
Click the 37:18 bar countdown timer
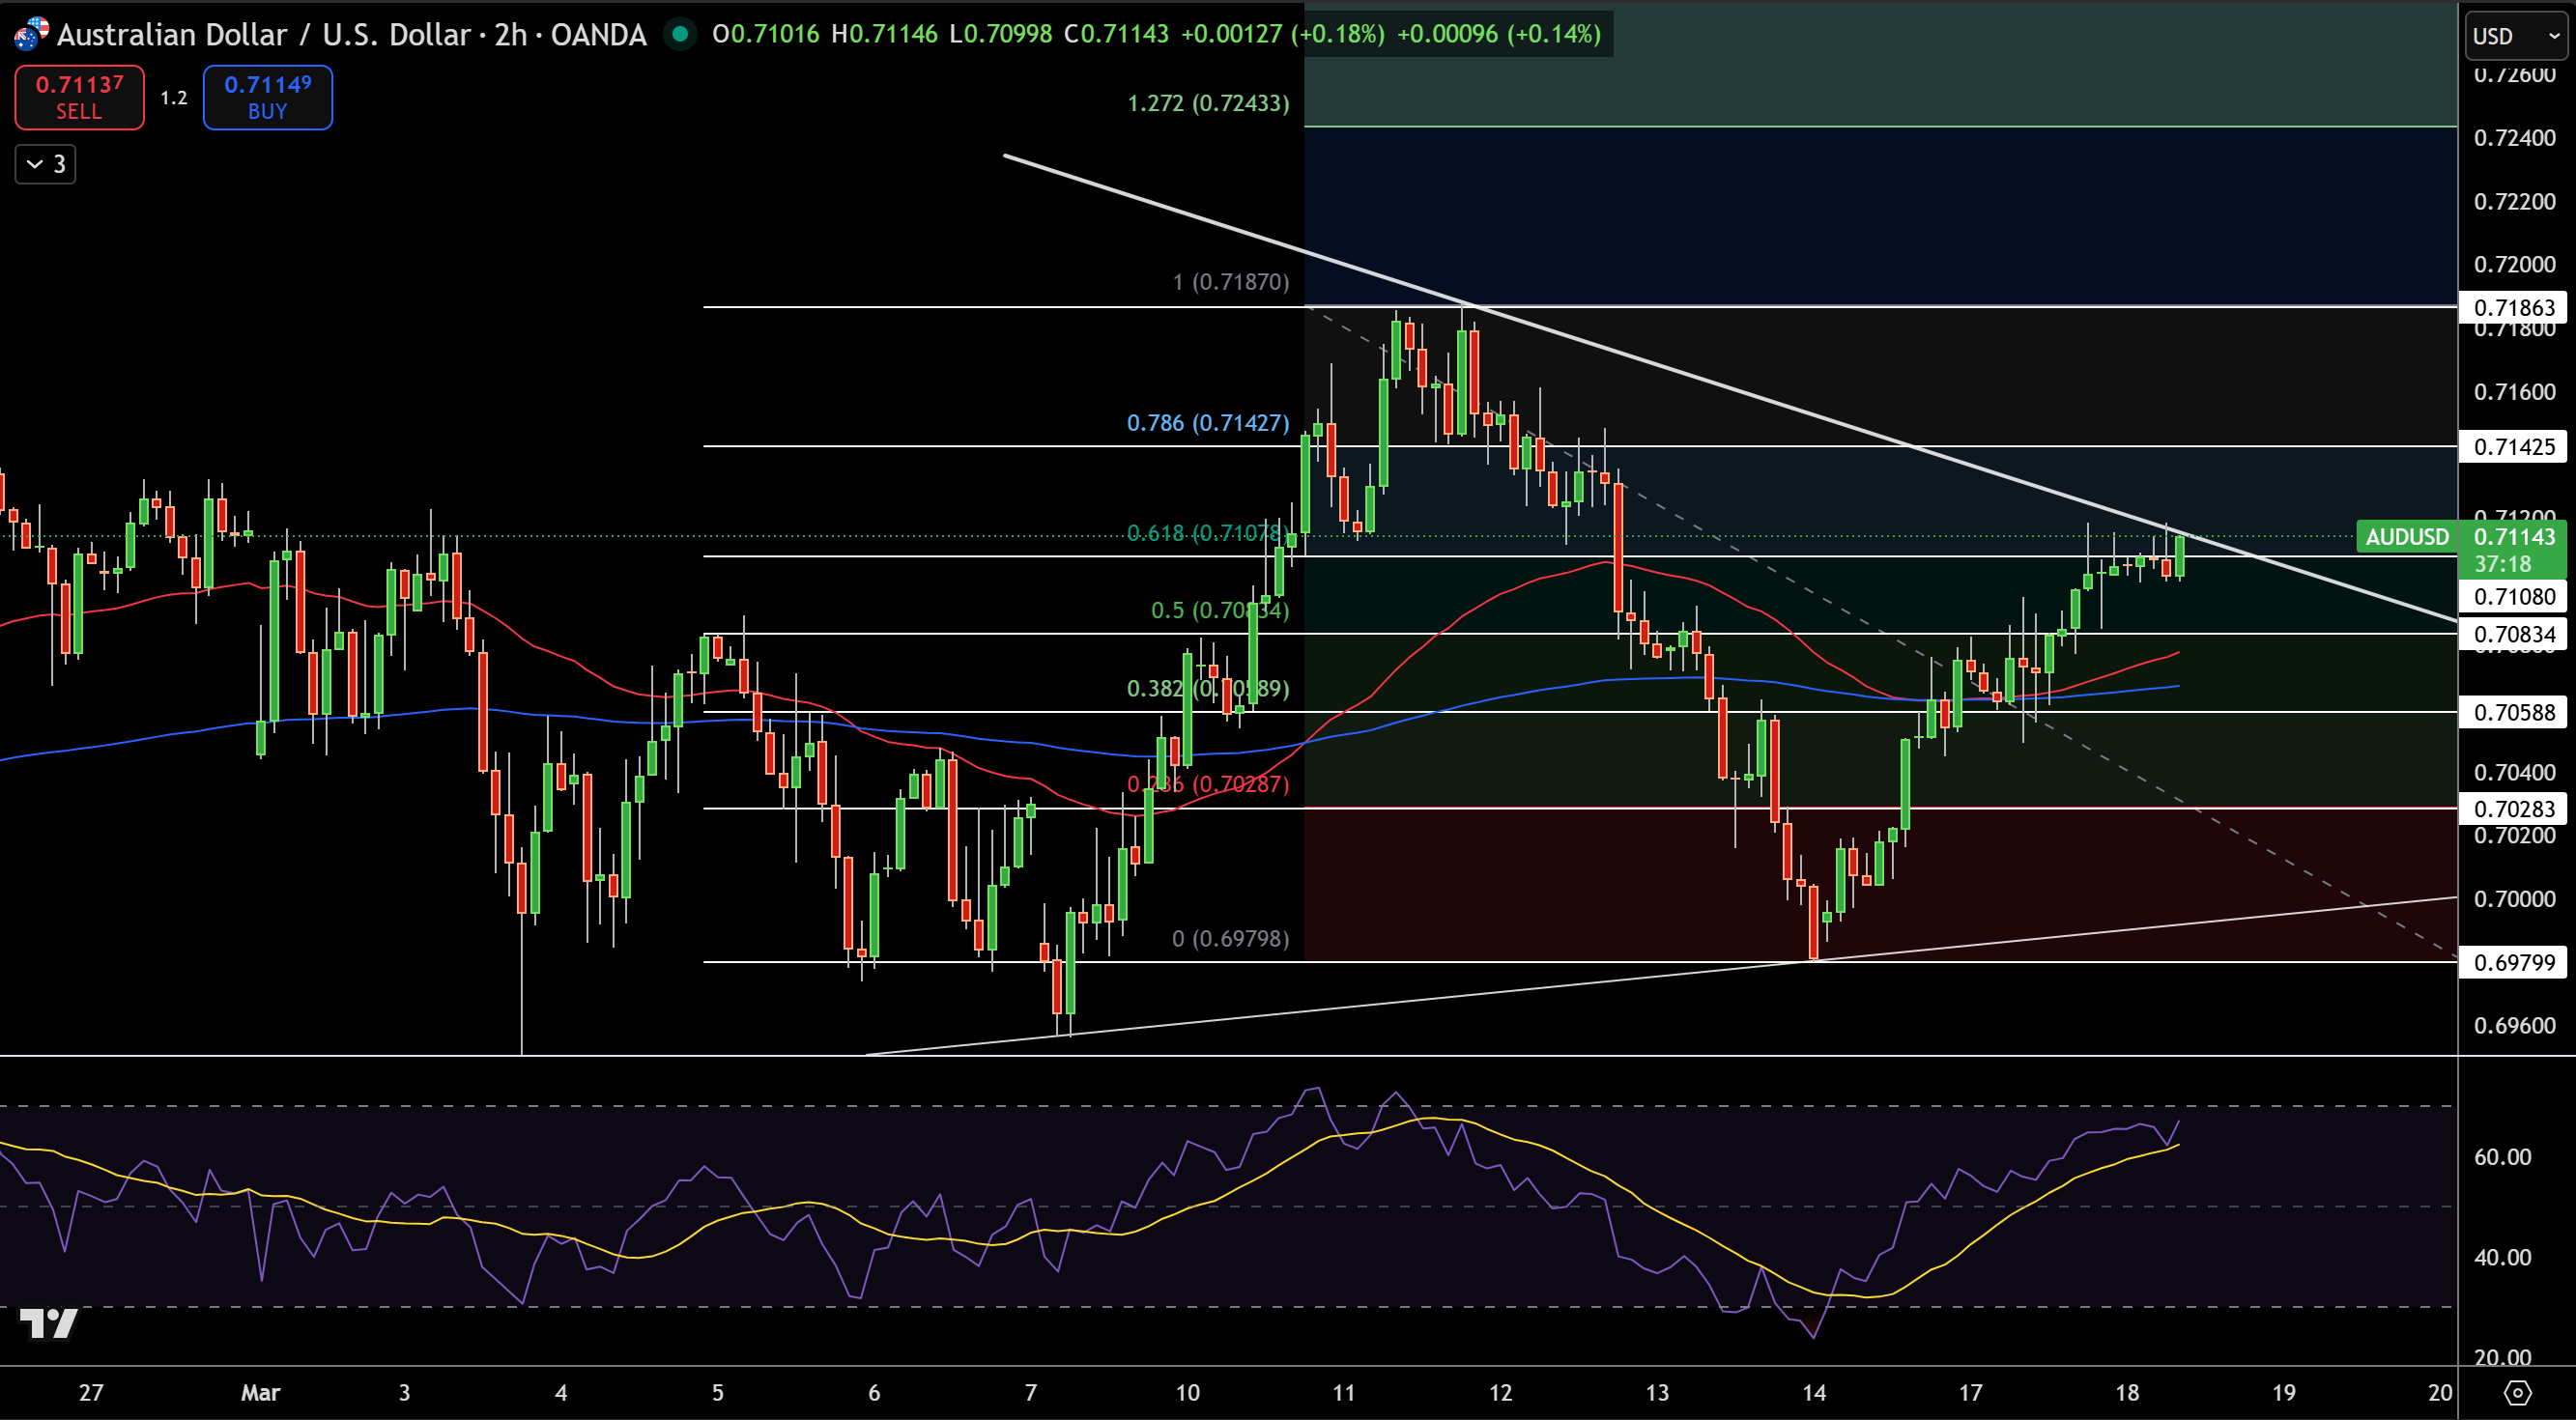pos(2503,564)
